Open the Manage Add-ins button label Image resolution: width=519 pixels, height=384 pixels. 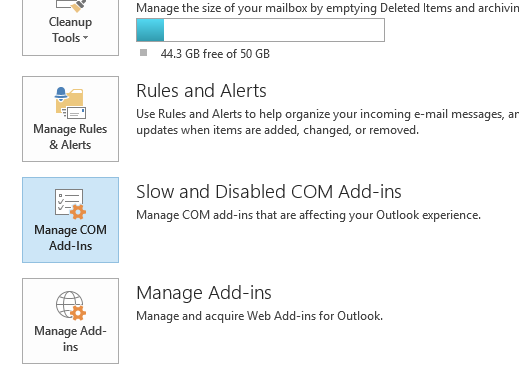click(70, 339)
